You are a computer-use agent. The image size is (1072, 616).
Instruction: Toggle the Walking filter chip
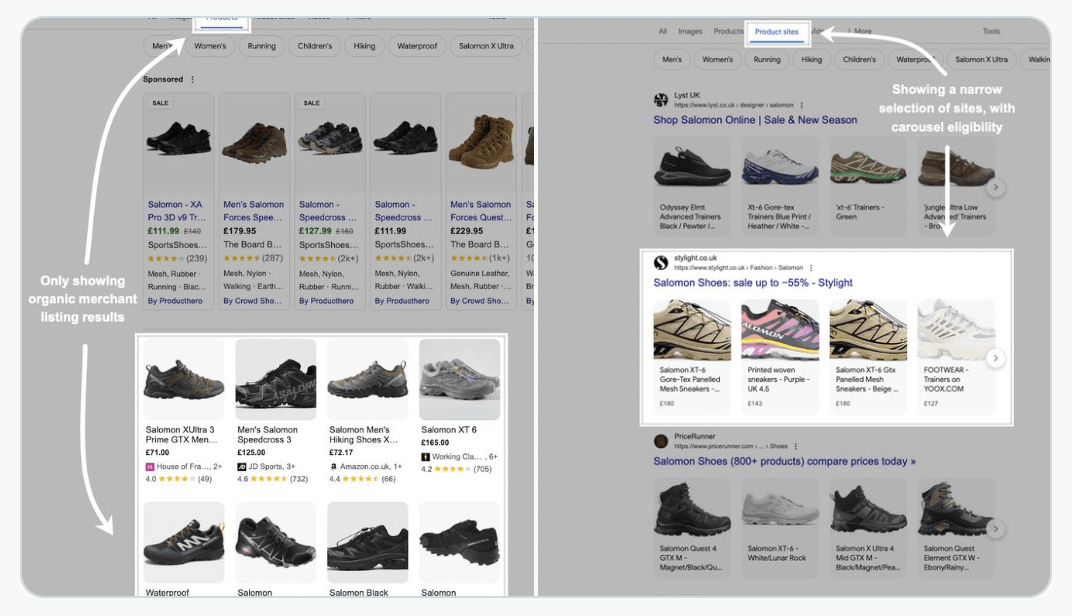pyautogui.click(x=1040, y=59)
